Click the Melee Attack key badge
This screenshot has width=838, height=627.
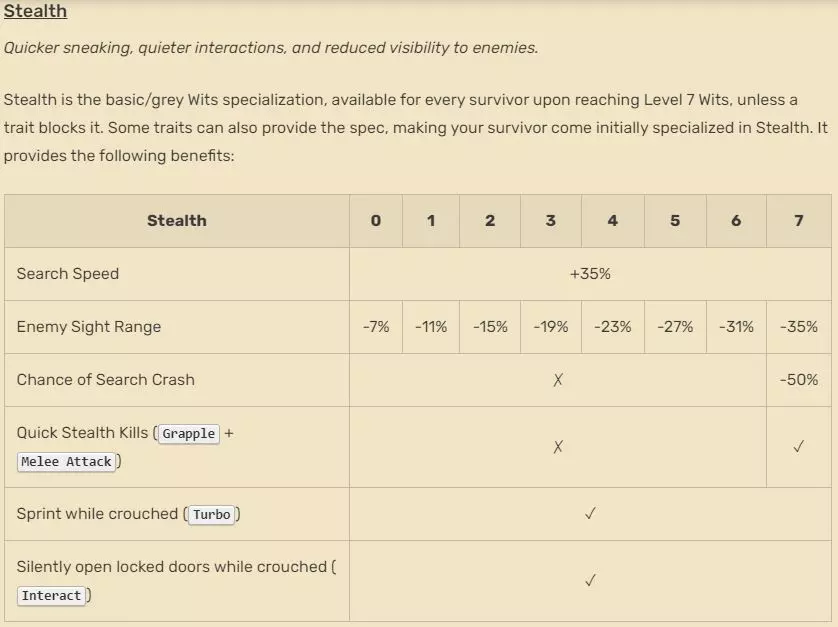[66, 461]
